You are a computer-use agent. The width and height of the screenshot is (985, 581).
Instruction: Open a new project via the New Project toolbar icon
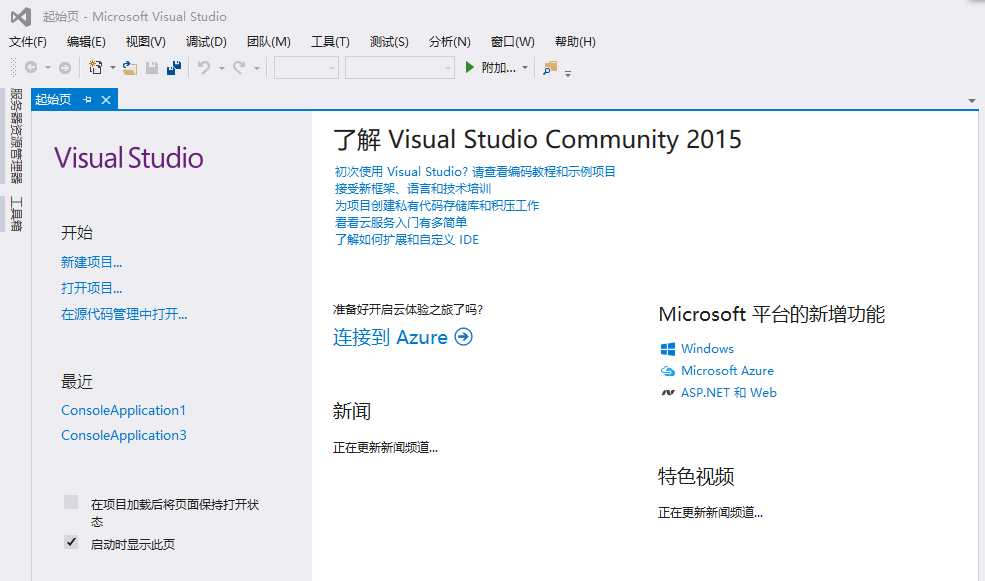(x=96, y=67)
